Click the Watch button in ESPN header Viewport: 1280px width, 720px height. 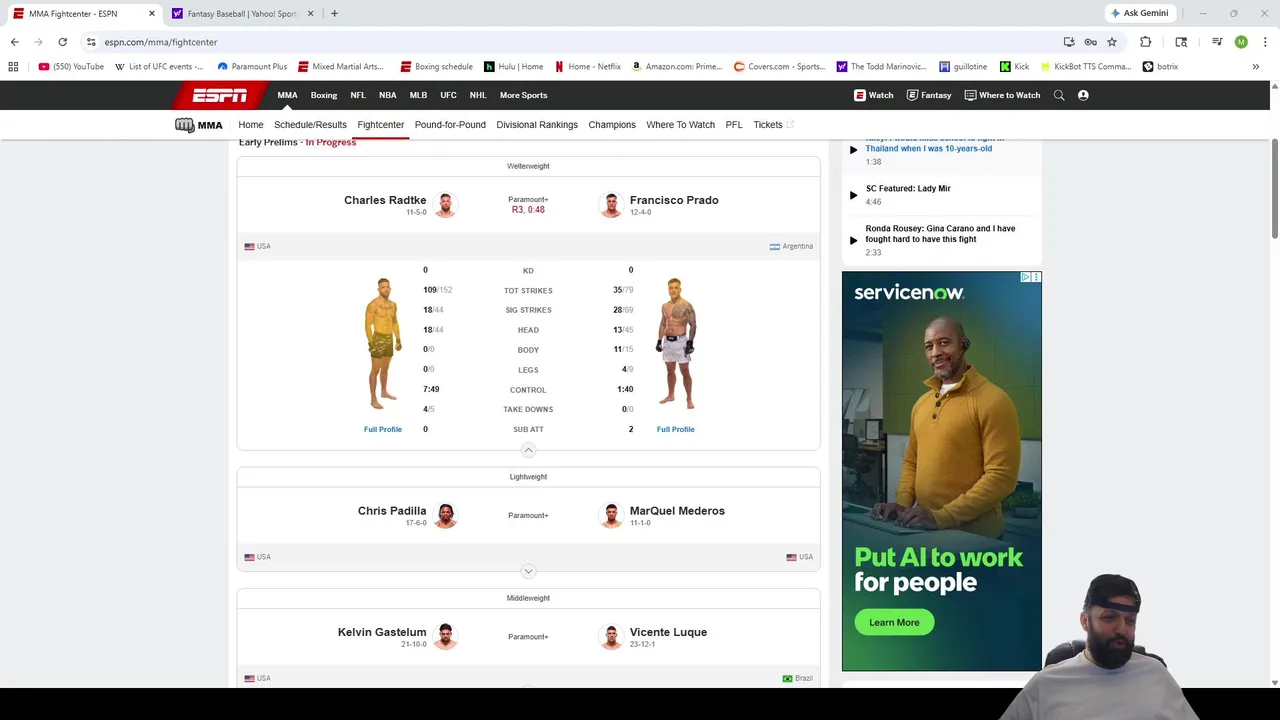[873, 95]
